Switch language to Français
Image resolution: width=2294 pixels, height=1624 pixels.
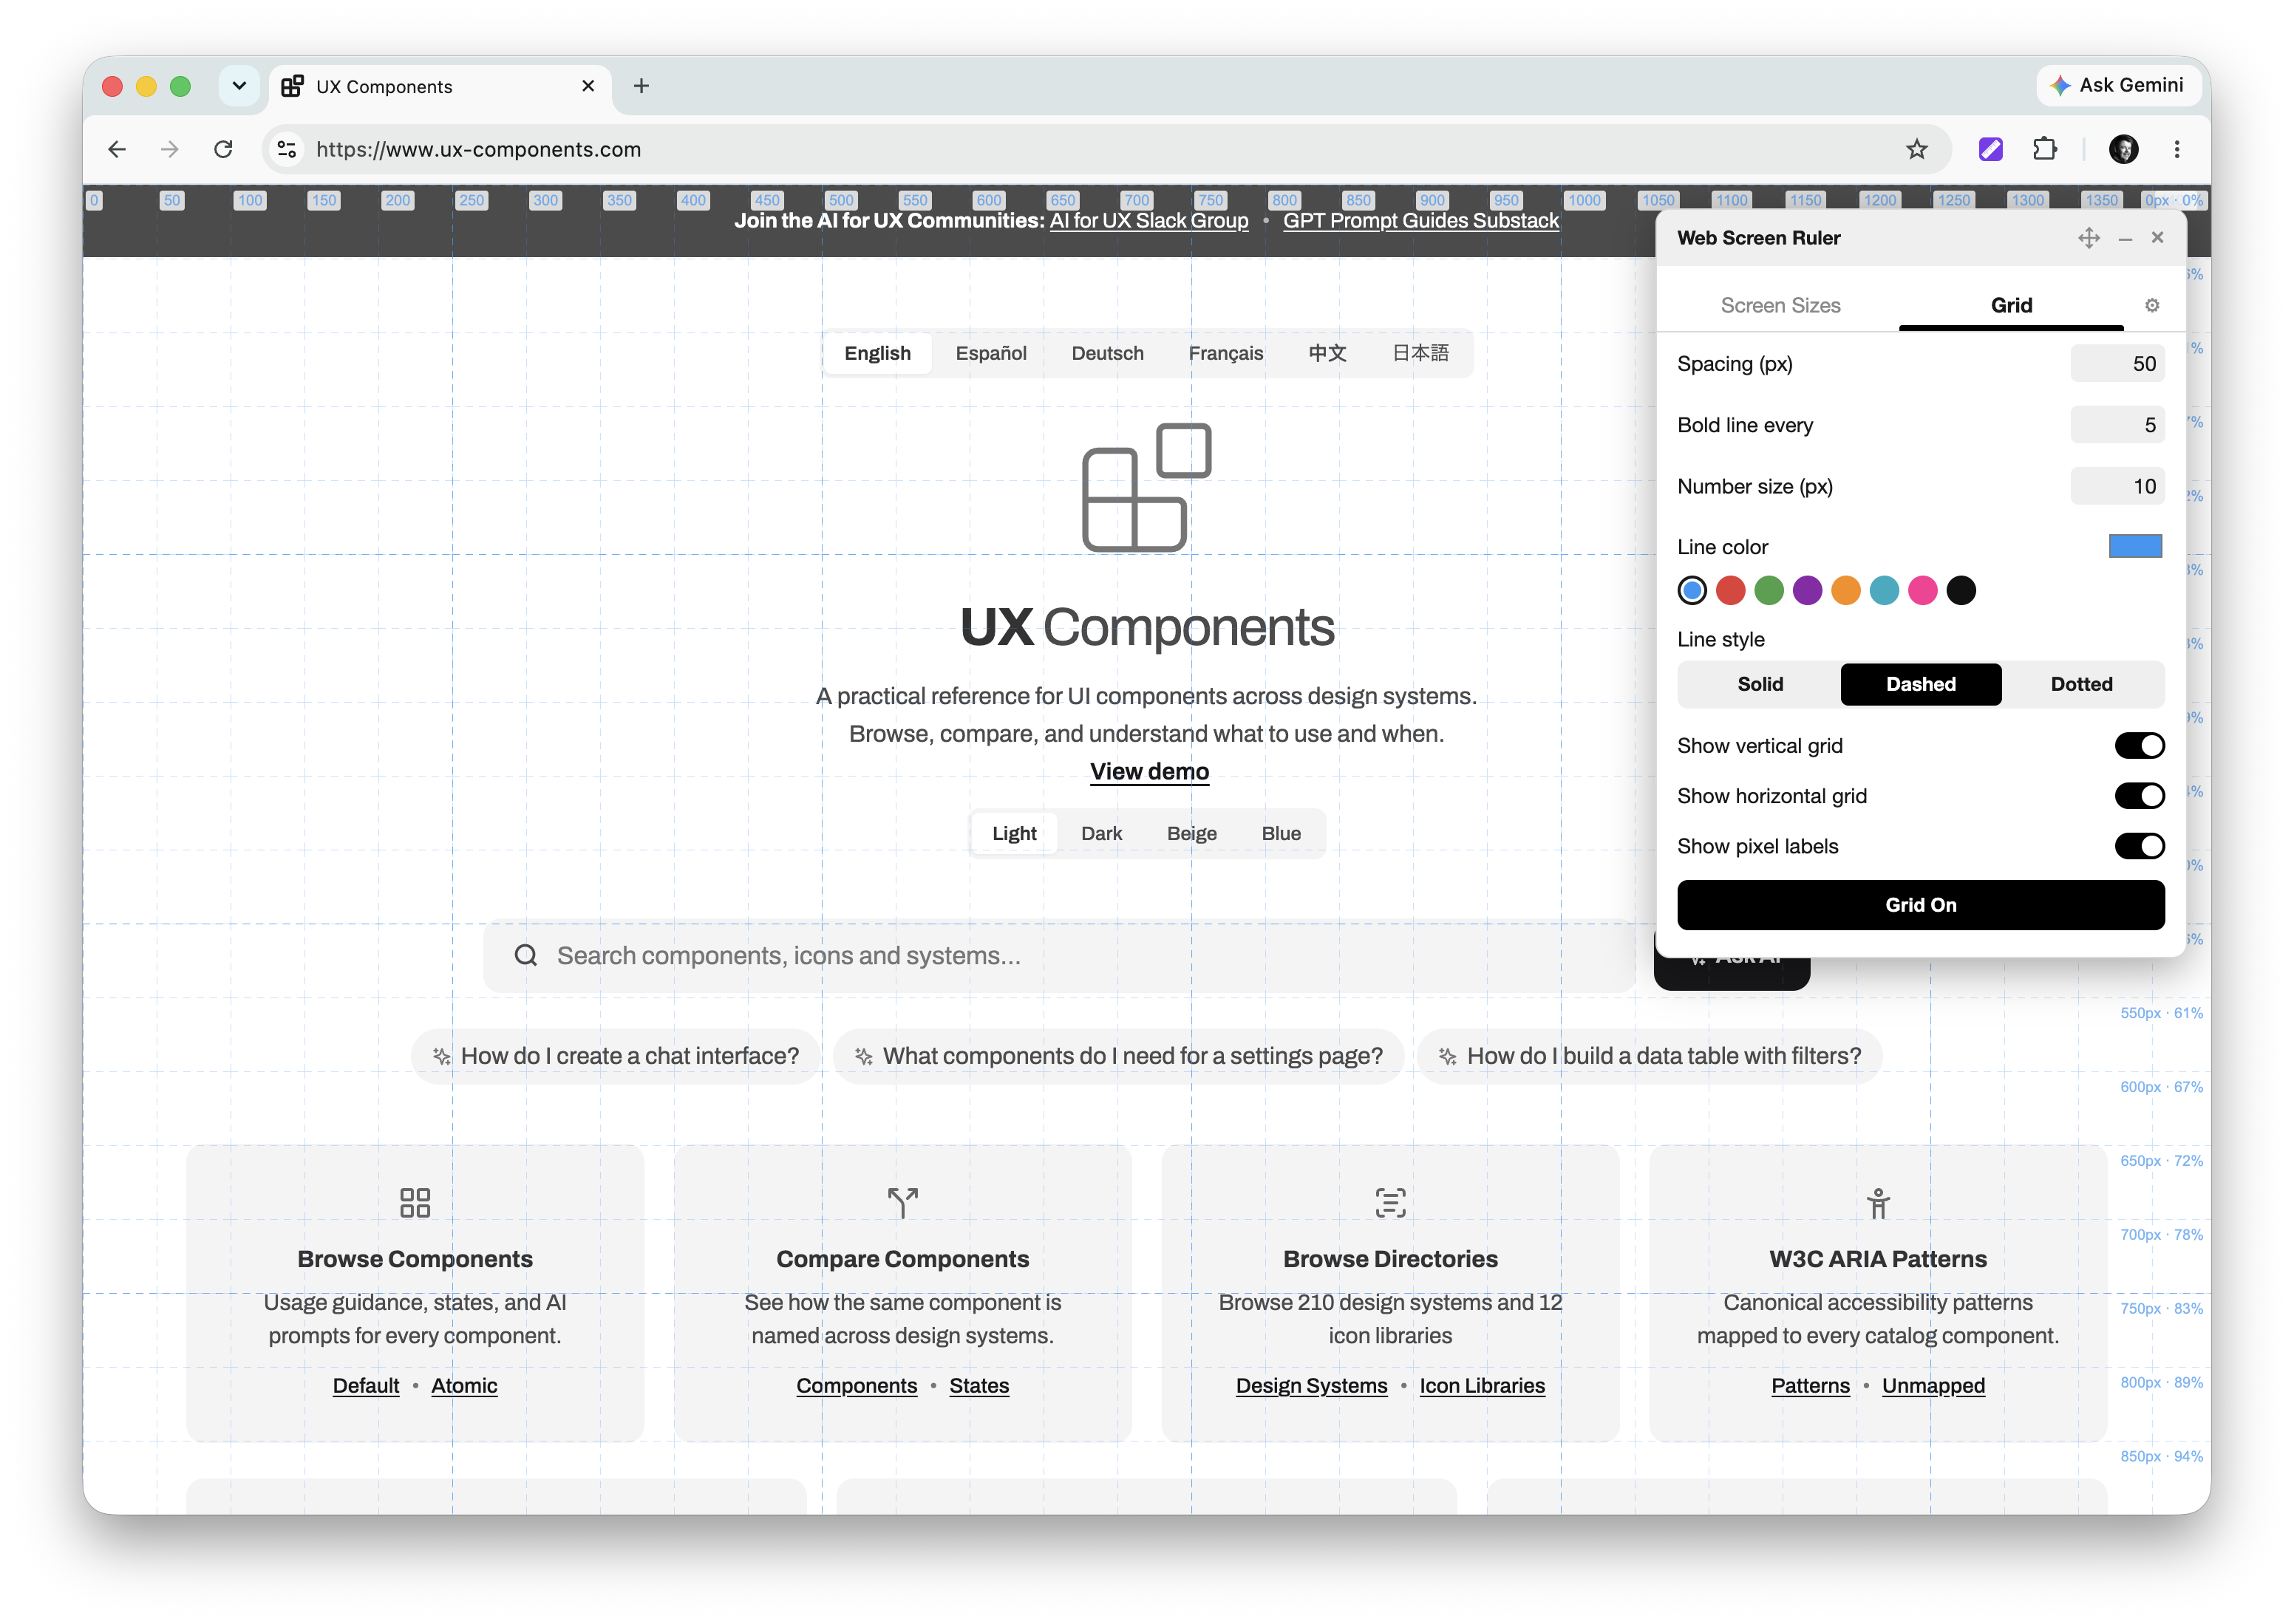click(1225, 353)
